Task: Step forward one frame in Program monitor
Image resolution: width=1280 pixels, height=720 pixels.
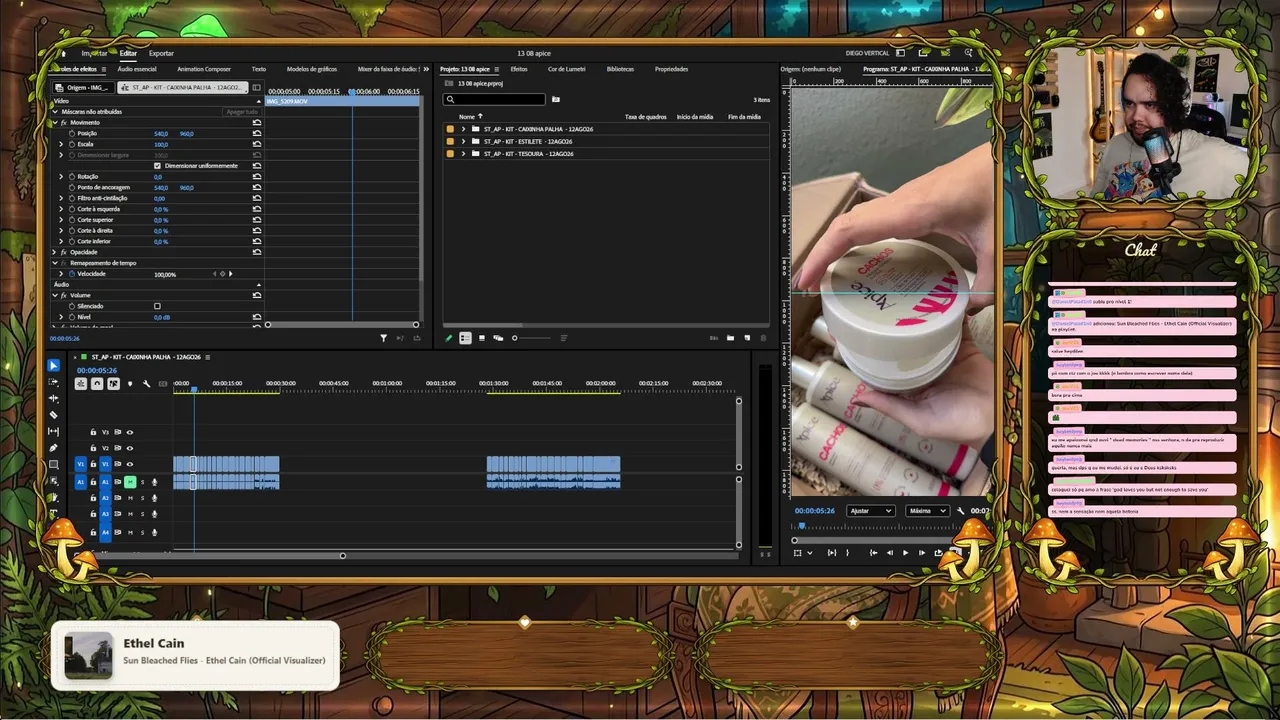Action: (x=922, y=552)
